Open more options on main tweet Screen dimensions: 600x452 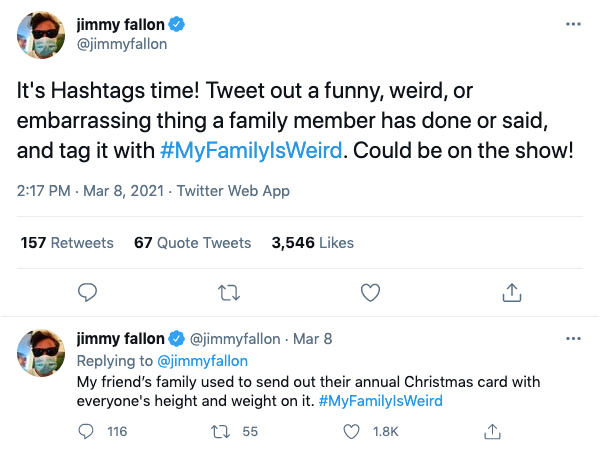click(572, 23)
